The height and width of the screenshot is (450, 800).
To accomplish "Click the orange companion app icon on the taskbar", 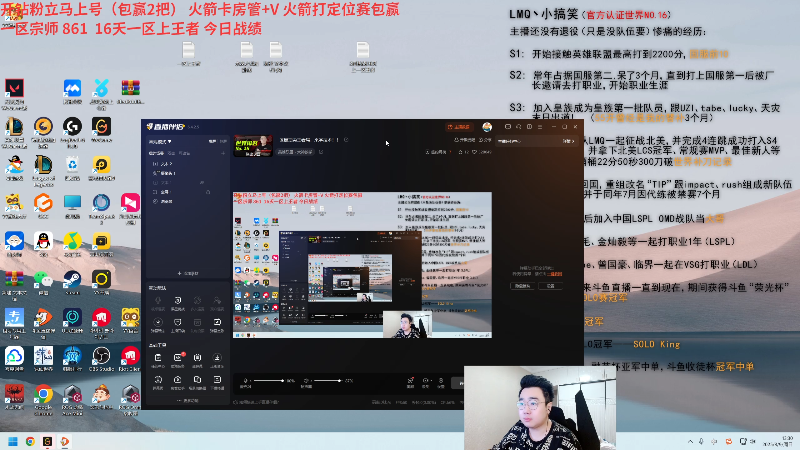I will click(x=65, y=441).
